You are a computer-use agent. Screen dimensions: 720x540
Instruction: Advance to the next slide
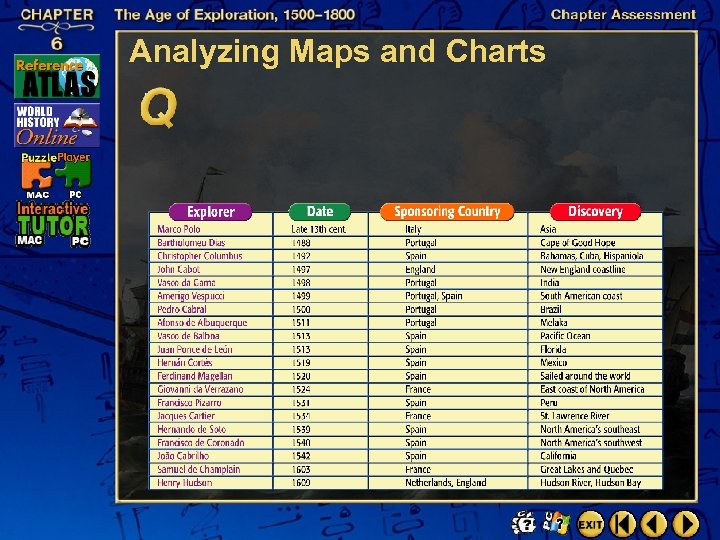pyautogui.click(x=686, y=523)
